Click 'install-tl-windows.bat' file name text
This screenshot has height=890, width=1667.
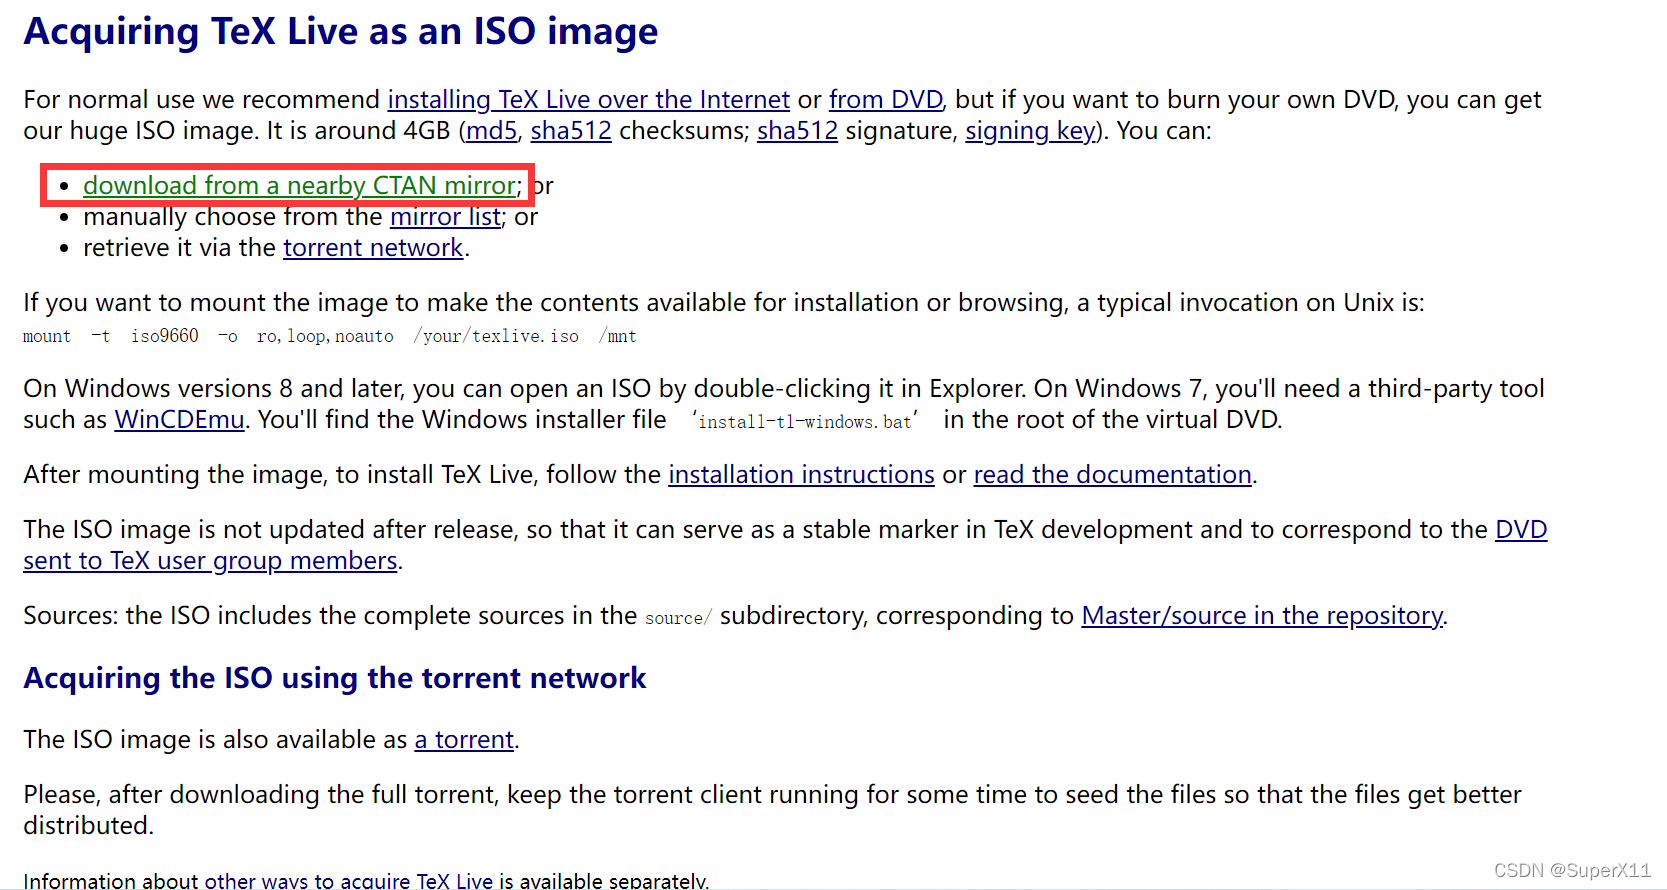(x=805, y=422)
